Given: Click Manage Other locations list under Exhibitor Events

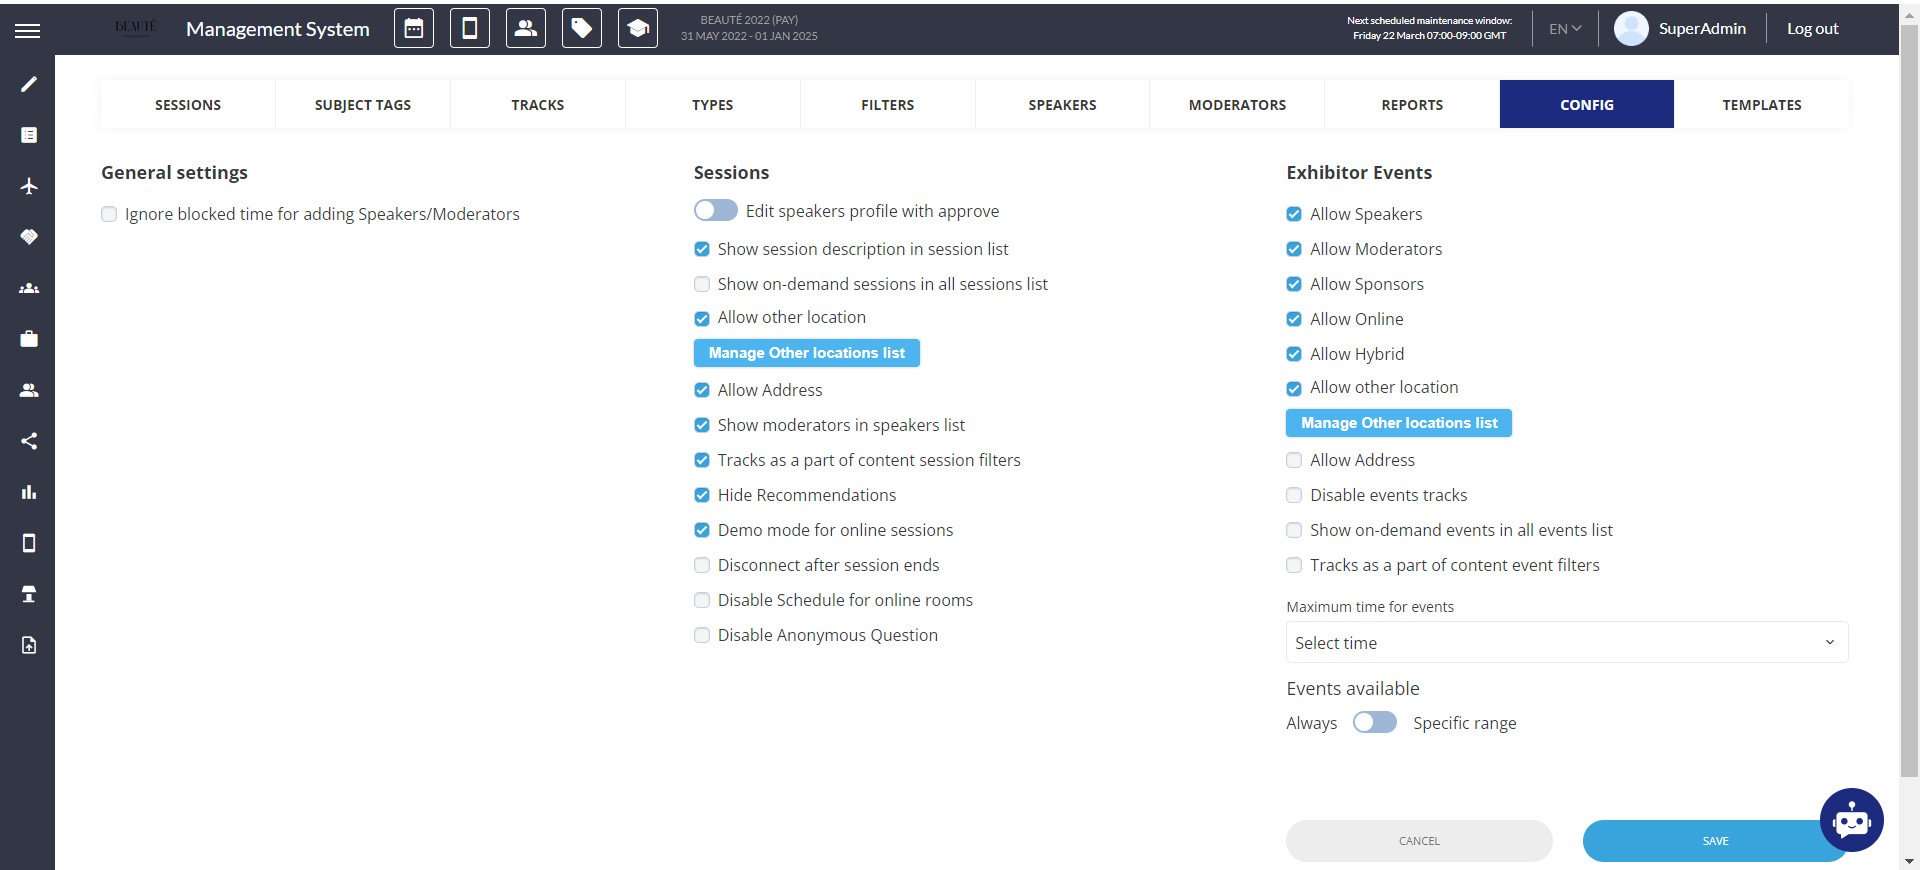Looking at the screenshot, I should [x=1399, y=423].
